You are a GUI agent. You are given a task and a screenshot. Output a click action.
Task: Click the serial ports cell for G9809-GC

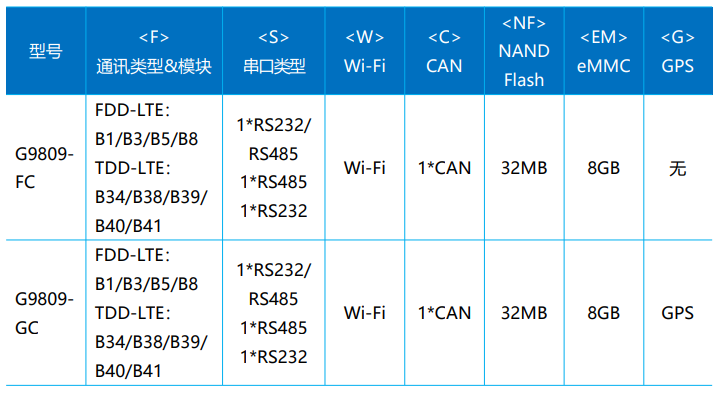pos(274,313)
